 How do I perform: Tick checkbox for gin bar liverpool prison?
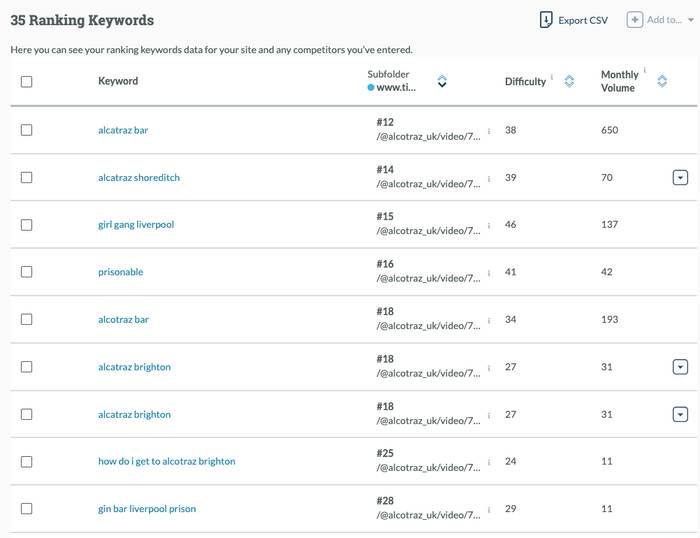pos(27,509)
